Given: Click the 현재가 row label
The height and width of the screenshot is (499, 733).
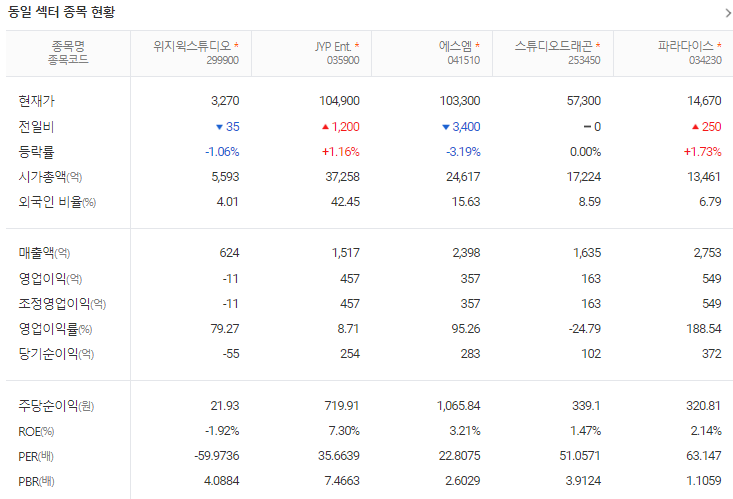Looking at the screenshot, I should (x=36, y=101).
